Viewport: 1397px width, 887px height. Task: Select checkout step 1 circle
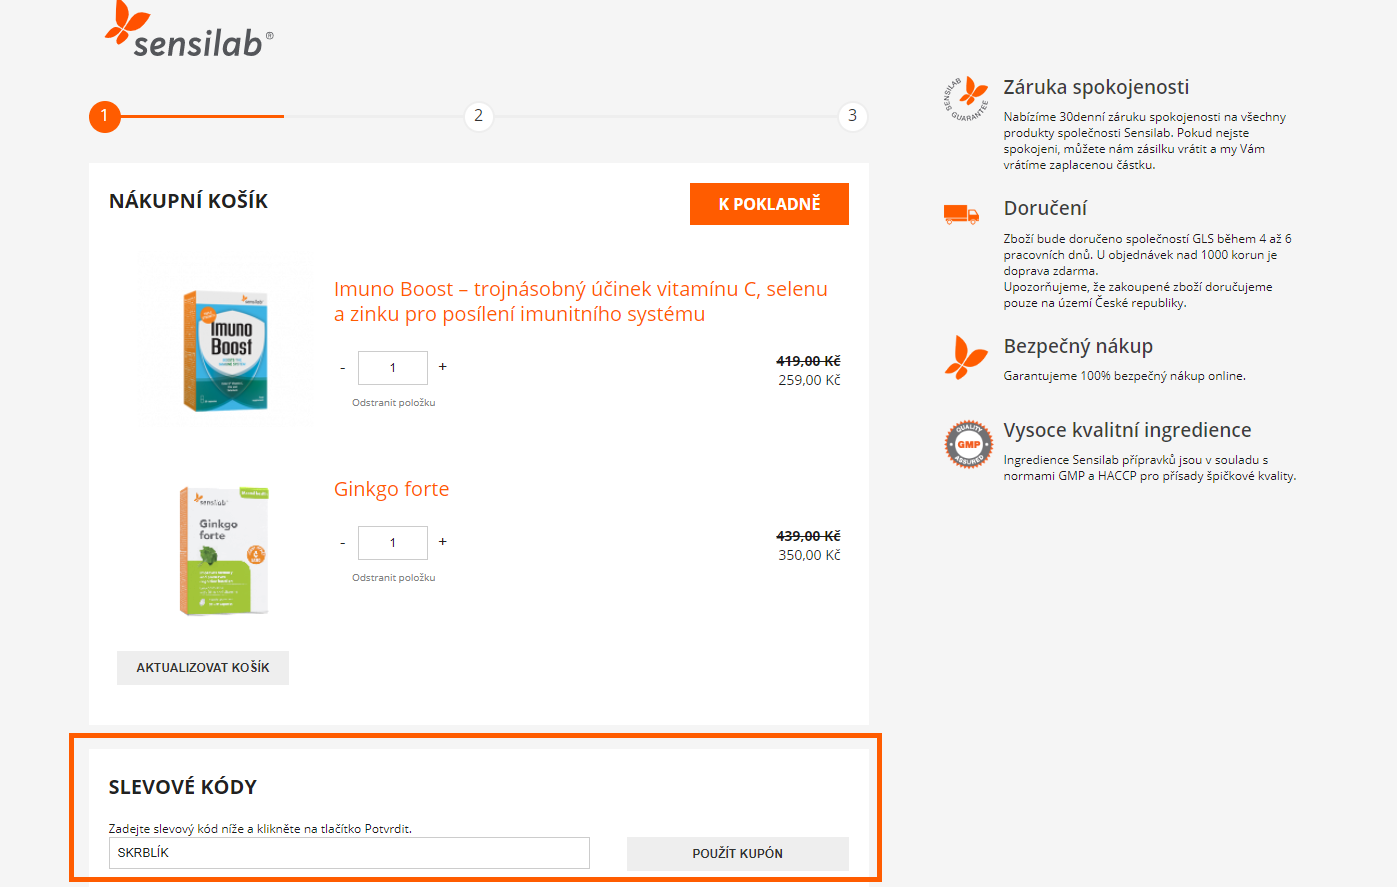(104, 116)
